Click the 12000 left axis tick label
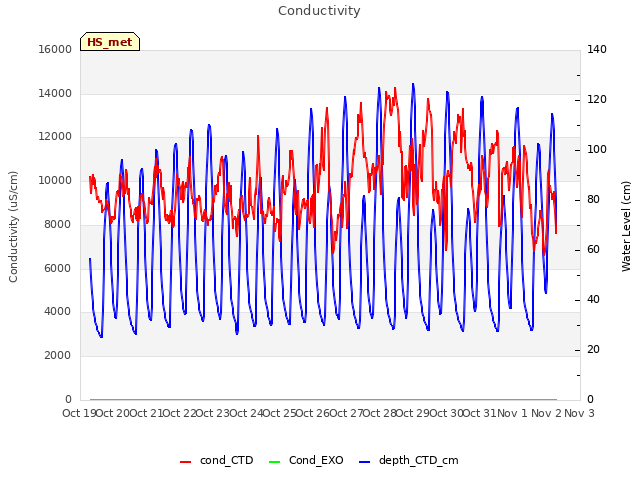Image resolution: width=640 pixels, height=480 pixels. tap(55, 137)
